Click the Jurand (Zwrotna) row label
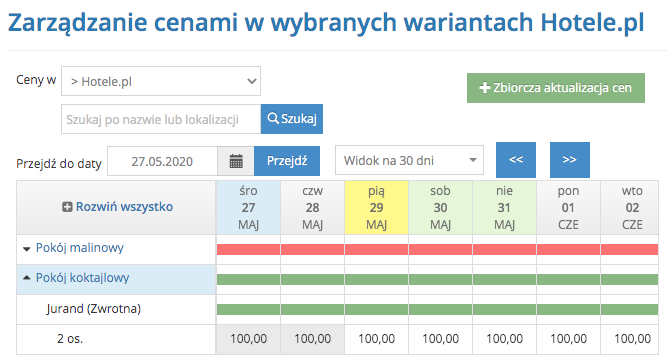 point(94,308)
